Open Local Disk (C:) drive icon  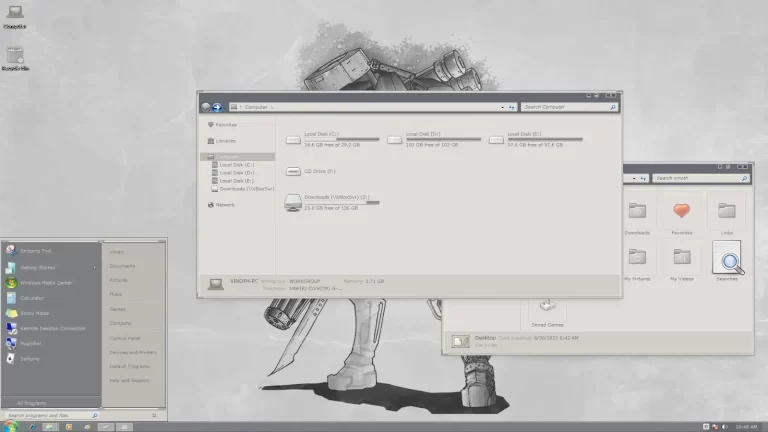pos(293,140)
